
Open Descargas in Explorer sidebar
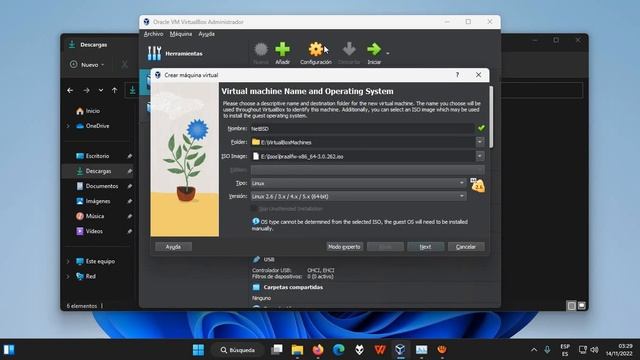tap(98, 171)
